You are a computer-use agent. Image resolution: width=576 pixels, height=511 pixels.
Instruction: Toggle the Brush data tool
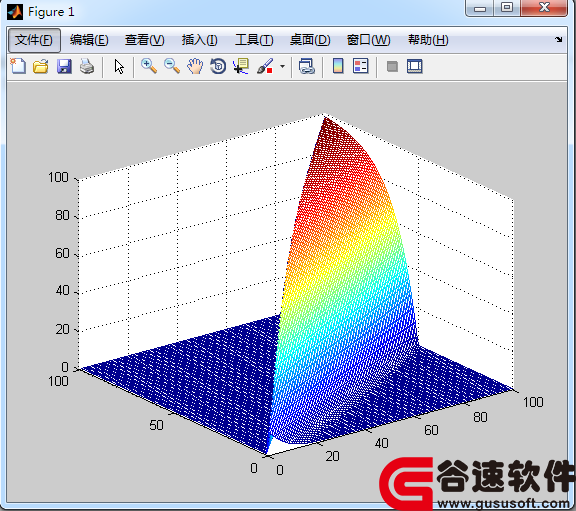pos(265,66)
